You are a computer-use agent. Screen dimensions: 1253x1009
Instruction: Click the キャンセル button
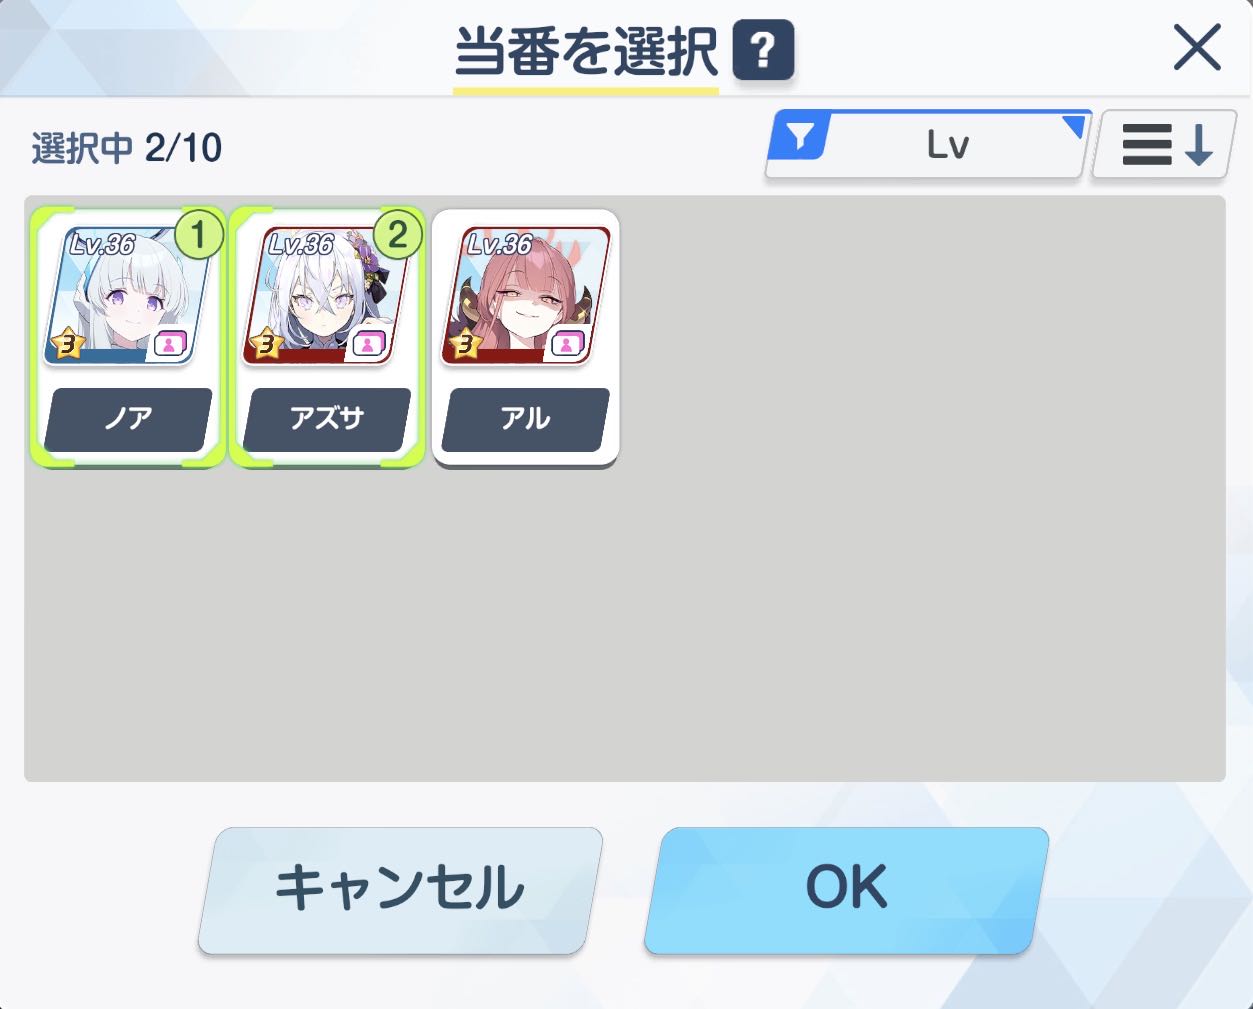[x=400, y=889]
